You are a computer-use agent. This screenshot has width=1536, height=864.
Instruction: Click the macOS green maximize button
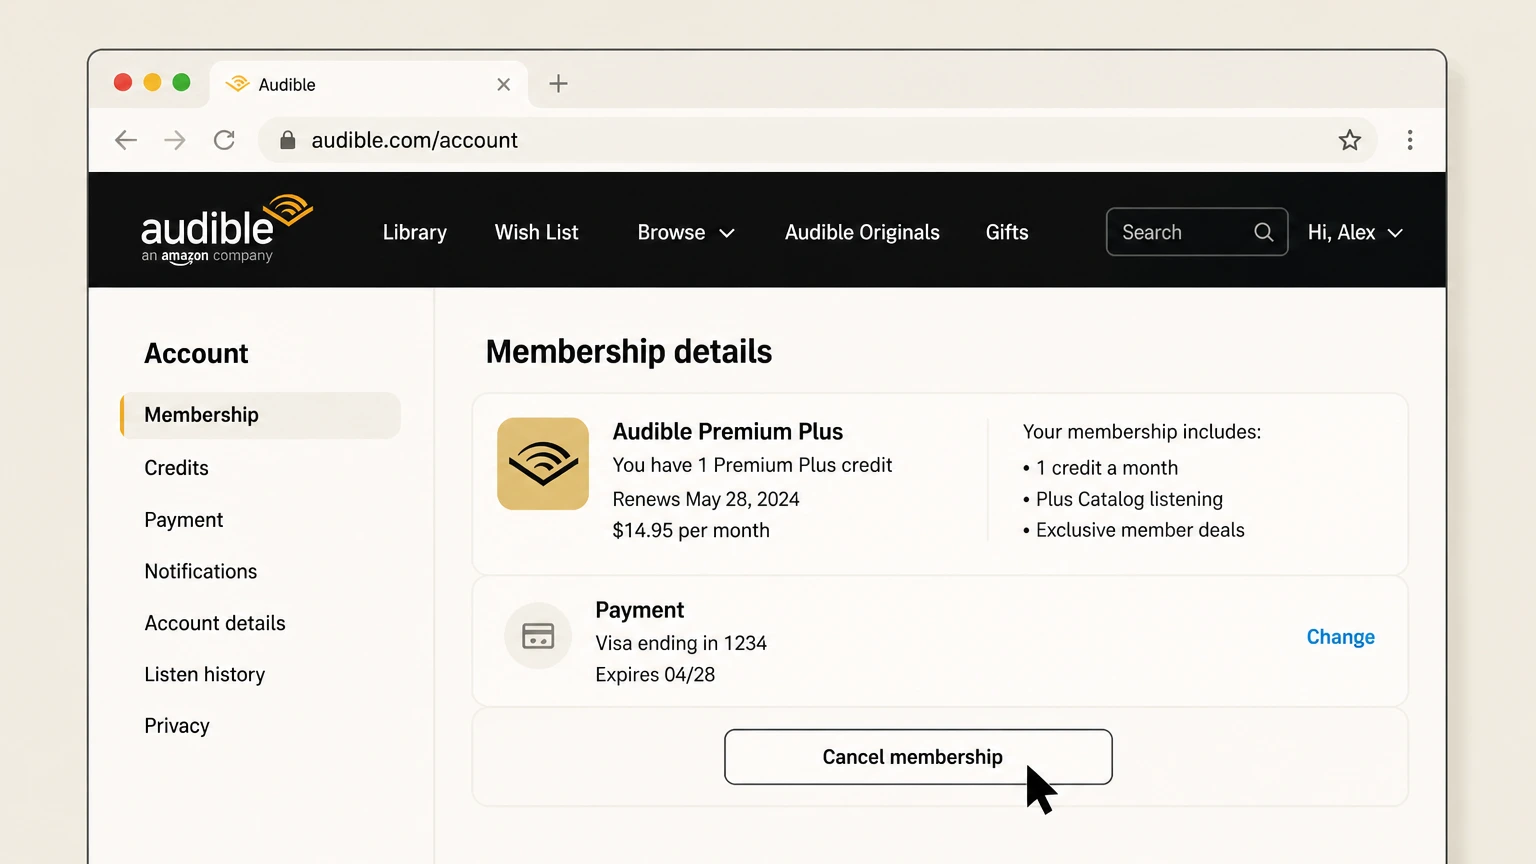pos(181,82)
